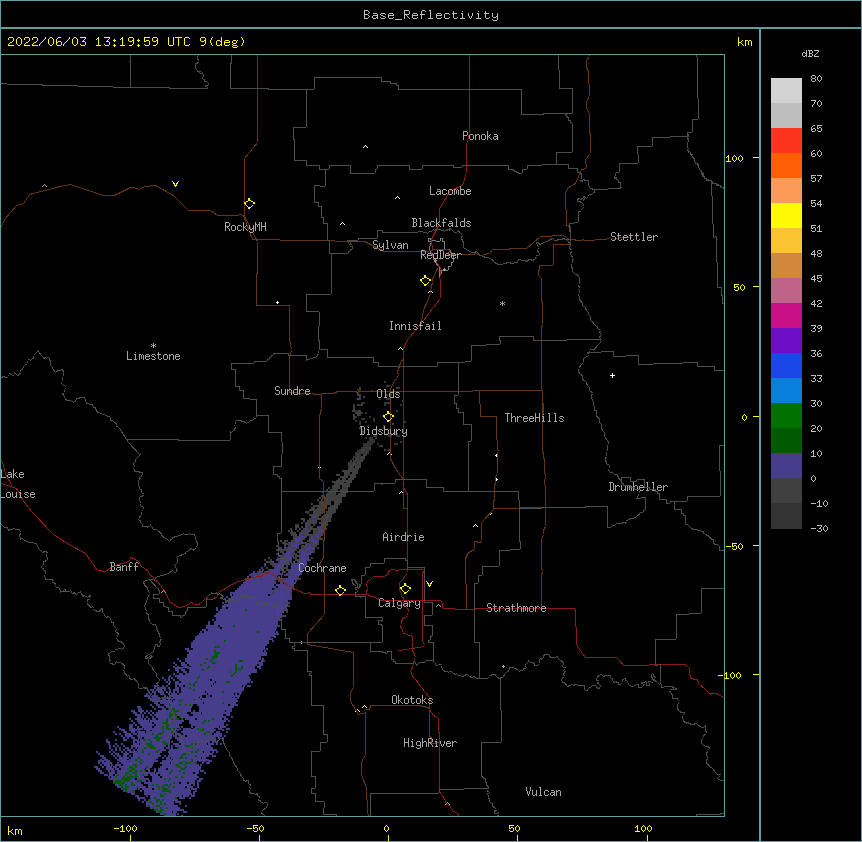Click the white asterisk east of Innisfail
This screenshot has width=862, height=842.
[x=502, y=303]
